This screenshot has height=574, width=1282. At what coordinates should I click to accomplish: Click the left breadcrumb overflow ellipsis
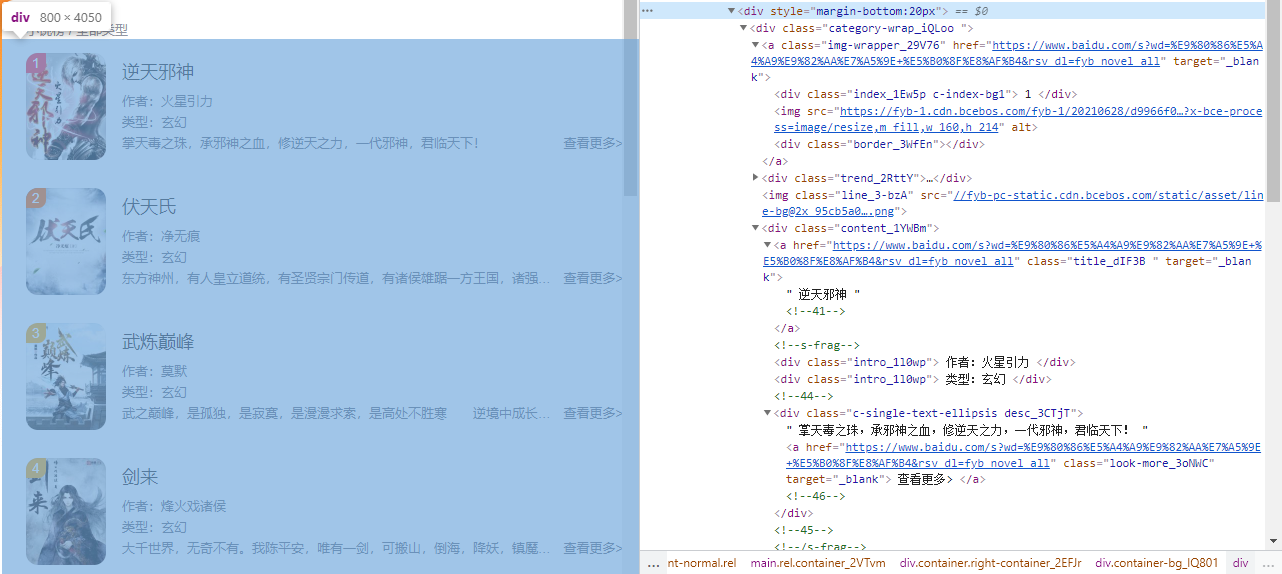tap(654, 563)
